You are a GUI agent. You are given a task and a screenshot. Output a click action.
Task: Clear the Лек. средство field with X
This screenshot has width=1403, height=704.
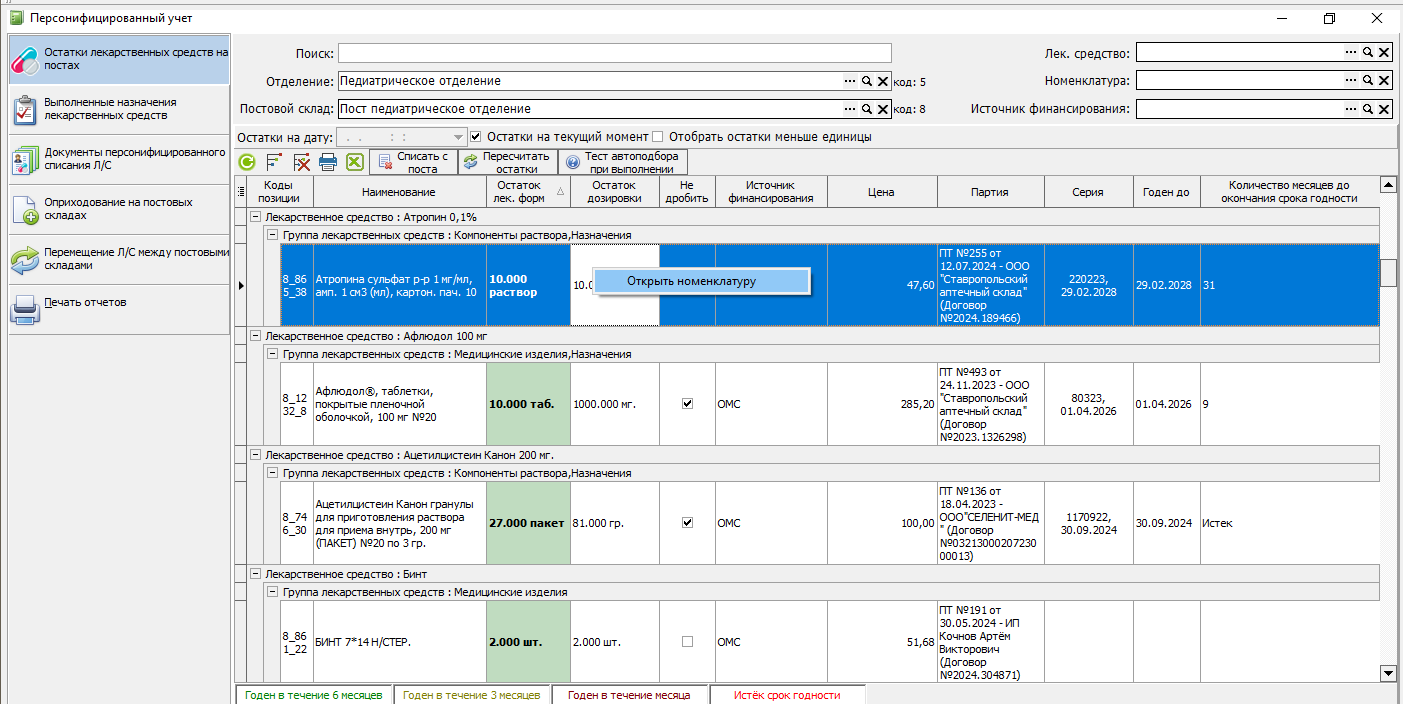[1385, 53]
